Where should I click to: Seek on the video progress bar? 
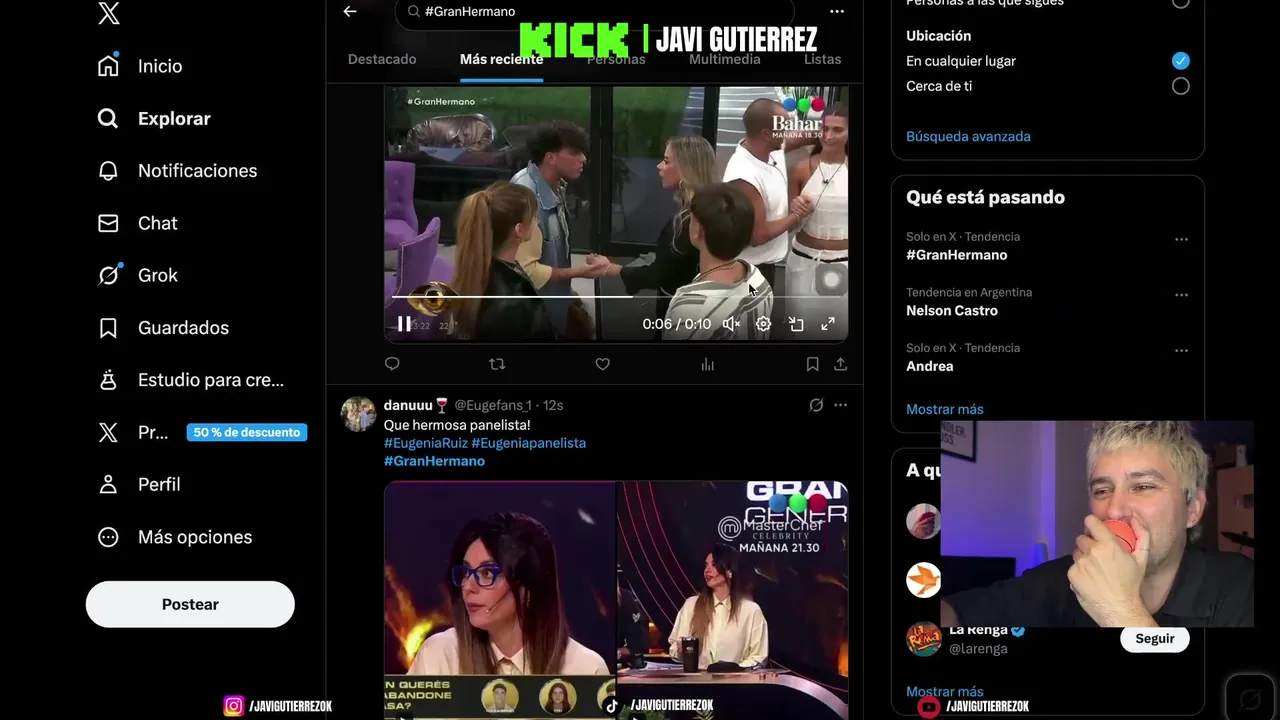(x=616, y=297)
